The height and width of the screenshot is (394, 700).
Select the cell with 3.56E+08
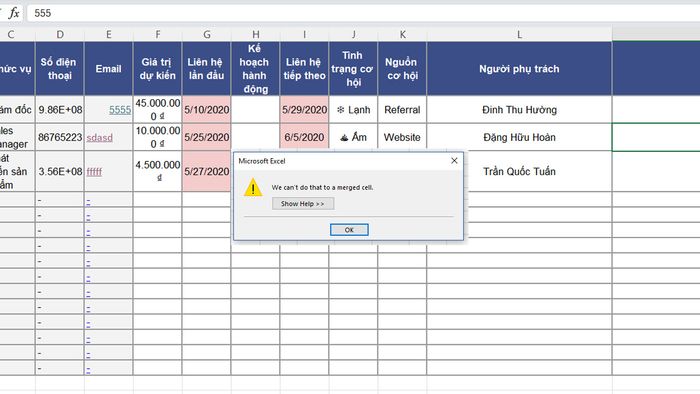pyautogui.click(x=59, y=171)
